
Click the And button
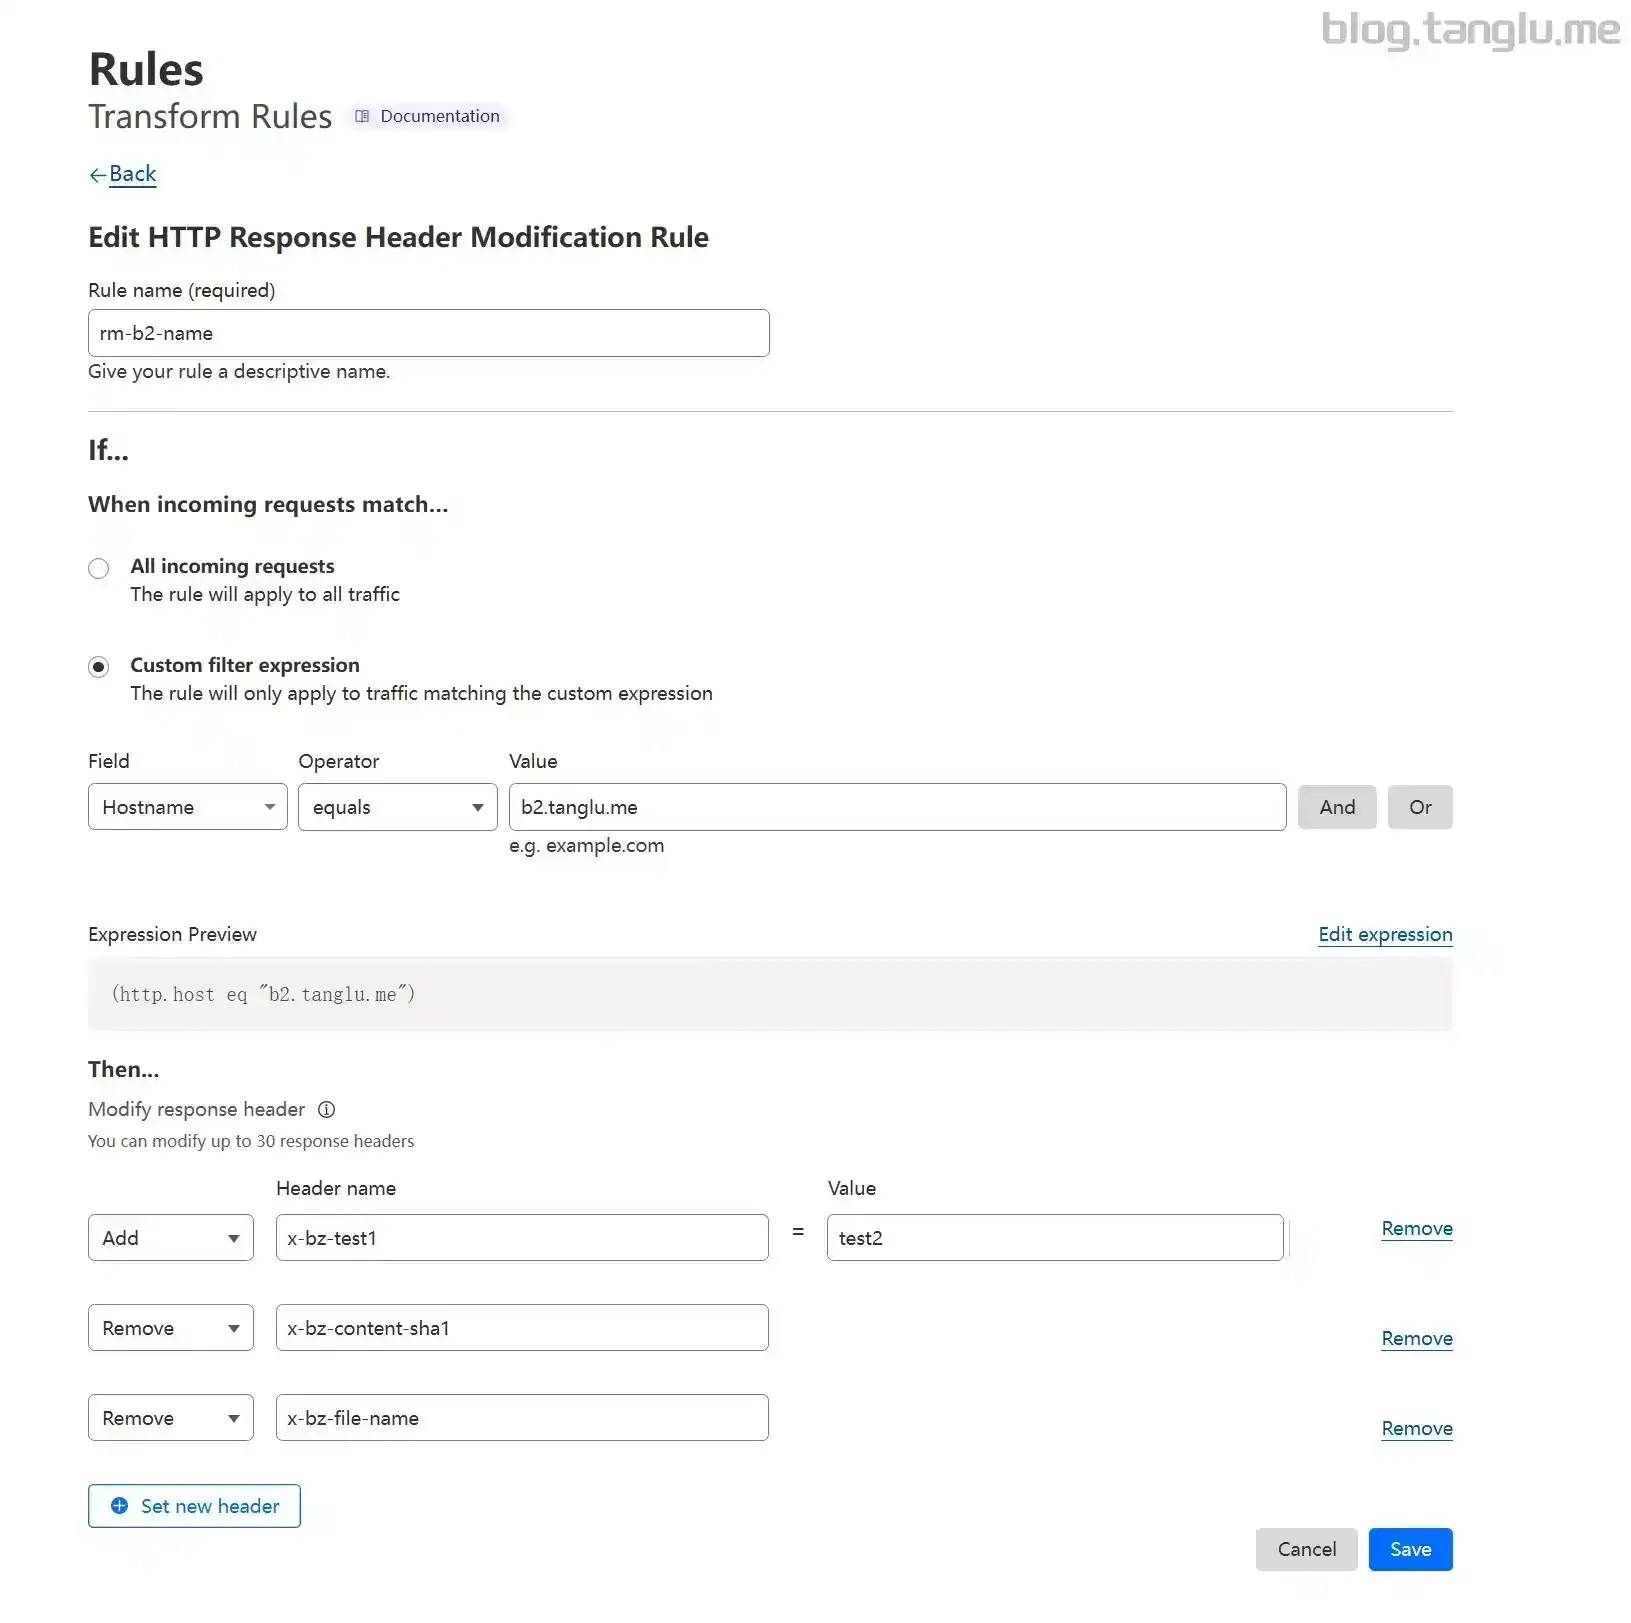(1337, 807)
